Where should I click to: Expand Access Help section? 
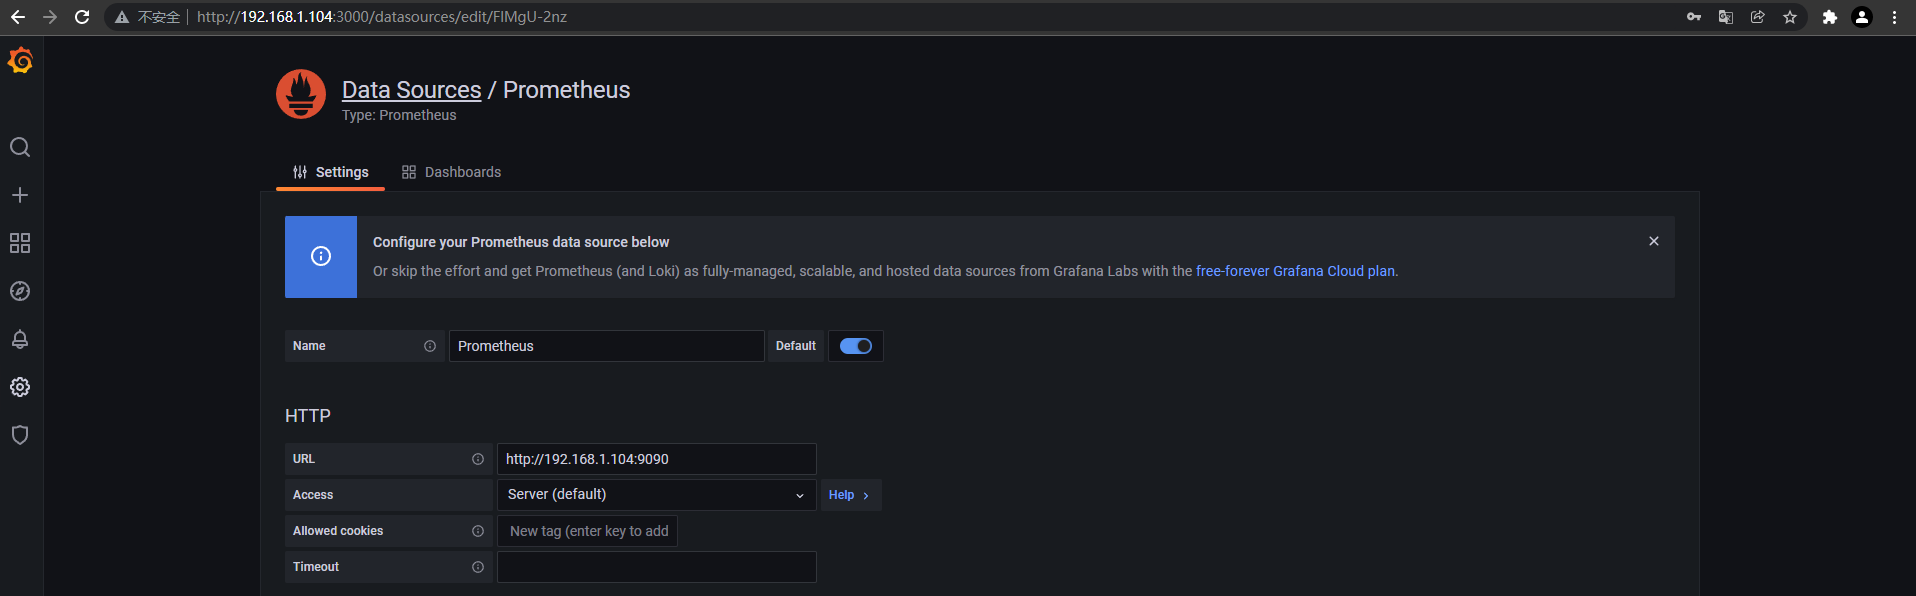click(x=849, y=495)
